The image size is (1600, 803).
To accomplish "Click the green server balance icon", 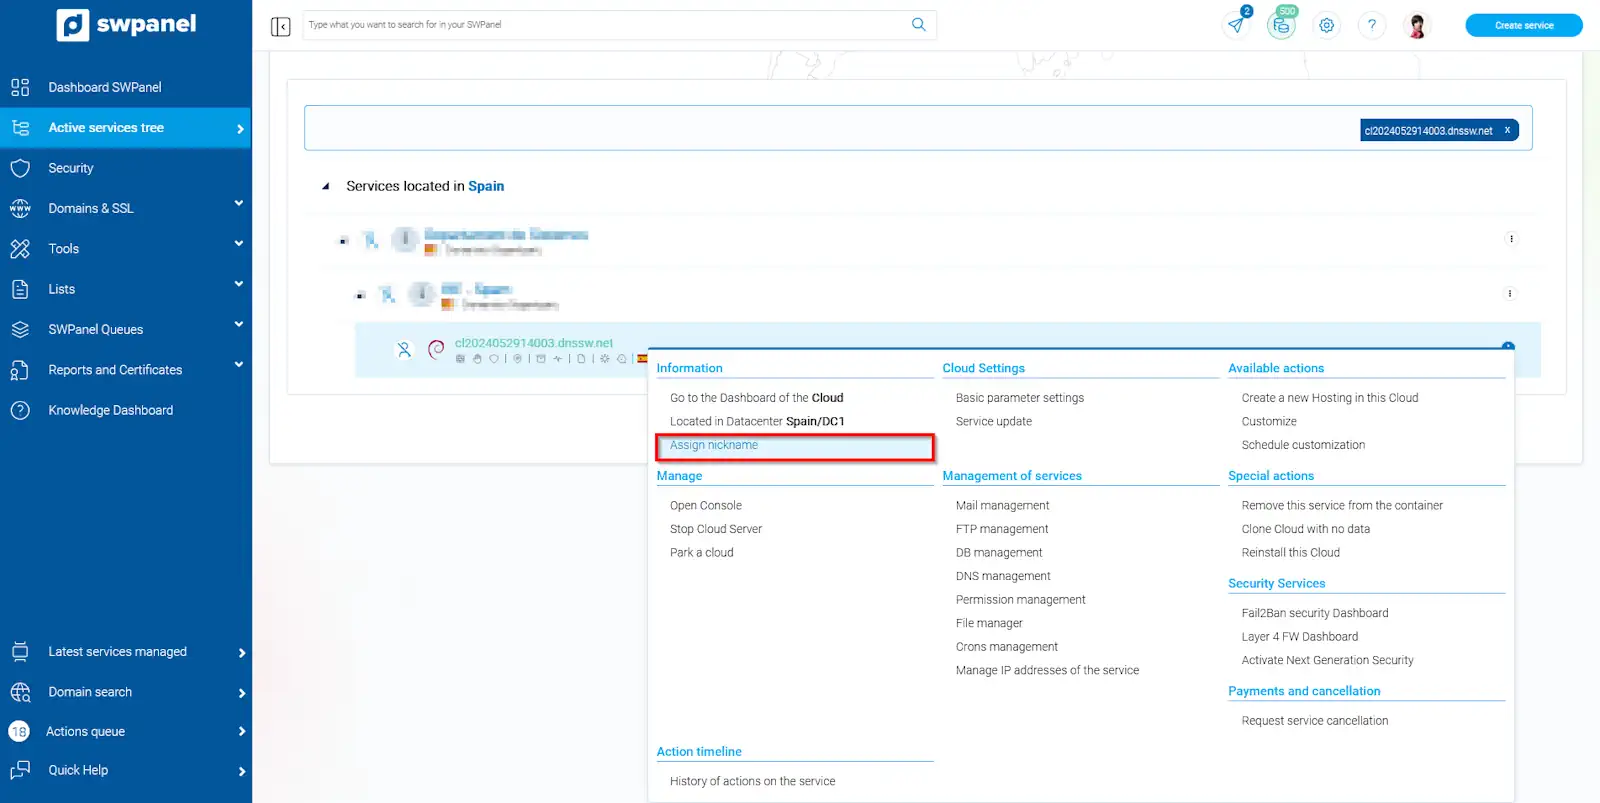I will [x=1281, y=25].
